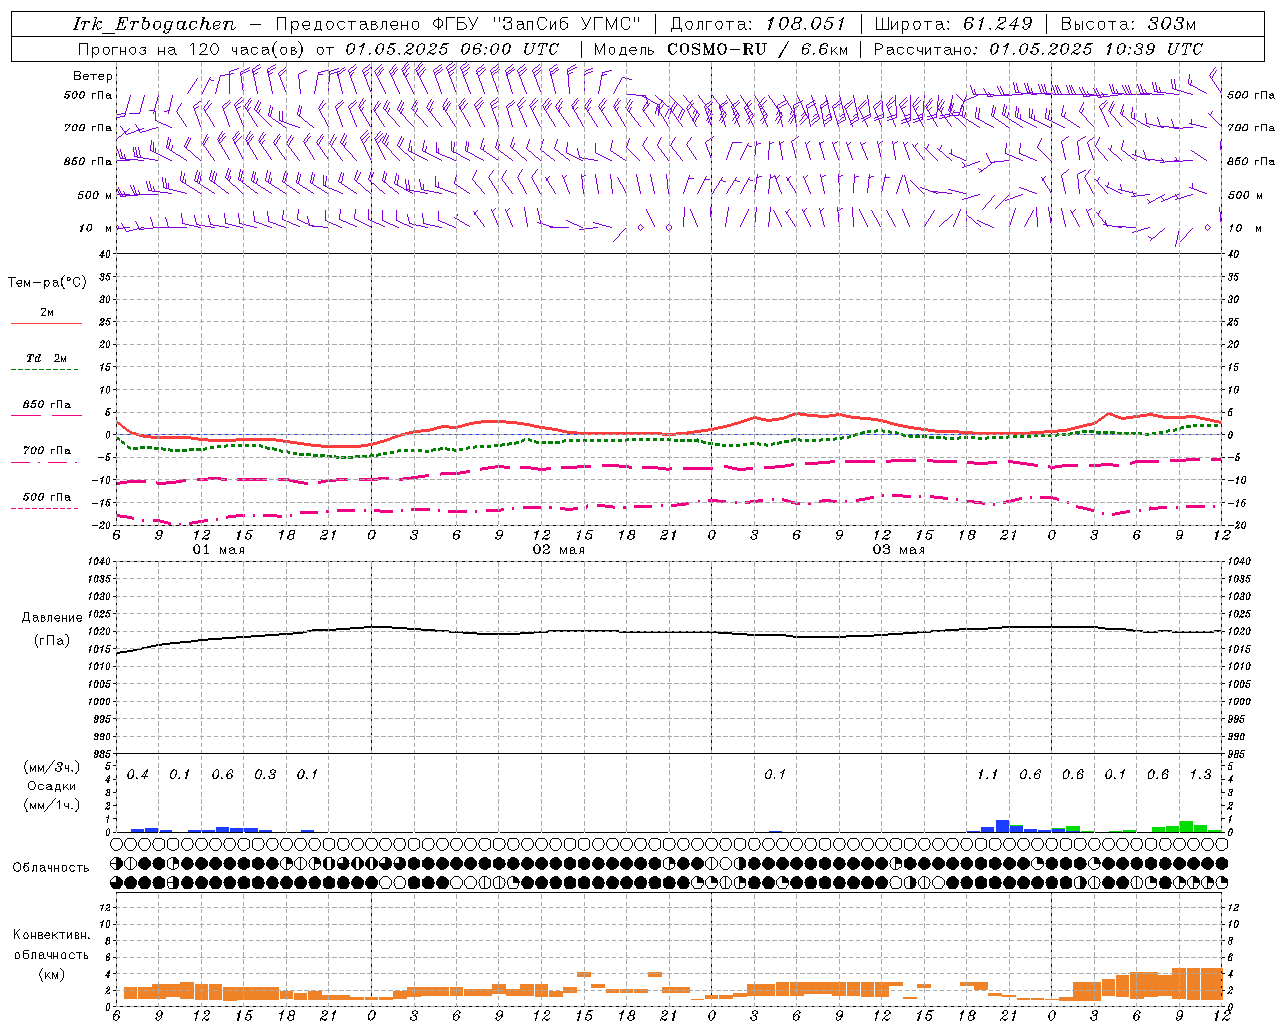1280x1024 pixels.
Task: Click the Модель COSMO-RU / 6.6км label
Action: 721,49
